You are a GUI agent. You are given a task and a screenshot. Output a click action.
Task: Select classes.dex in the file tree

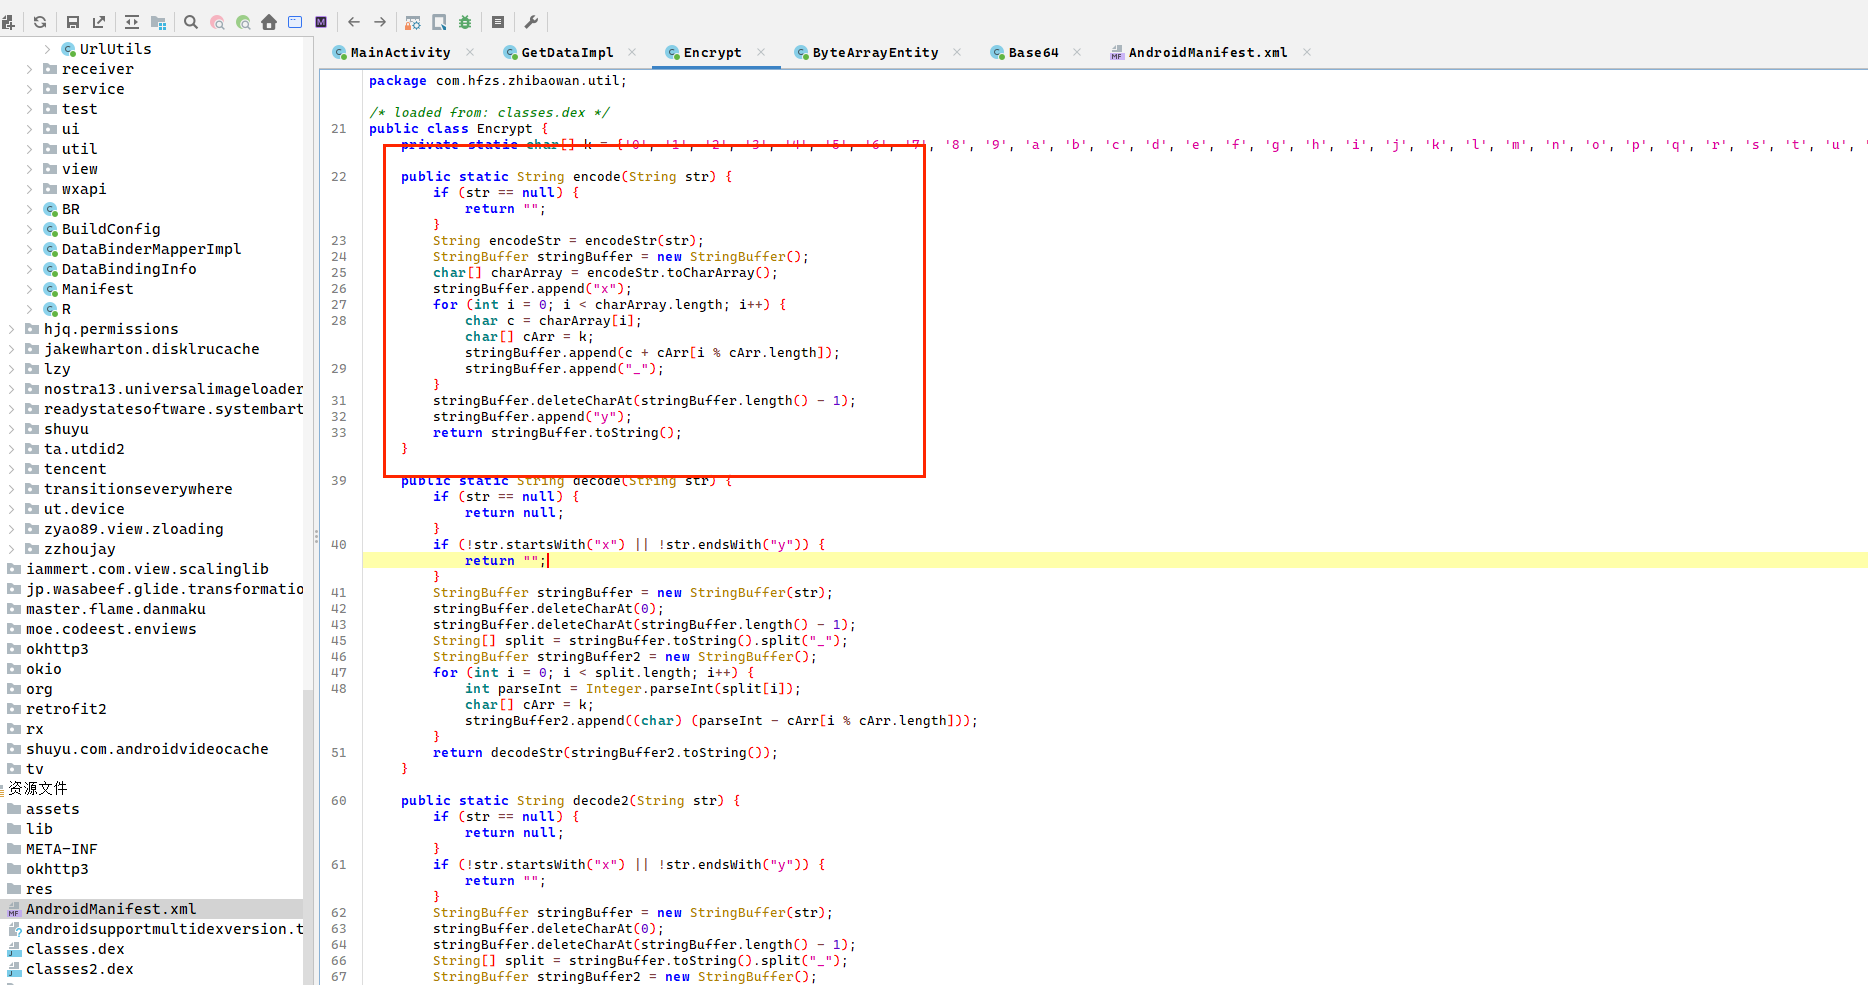pos(75,949)
